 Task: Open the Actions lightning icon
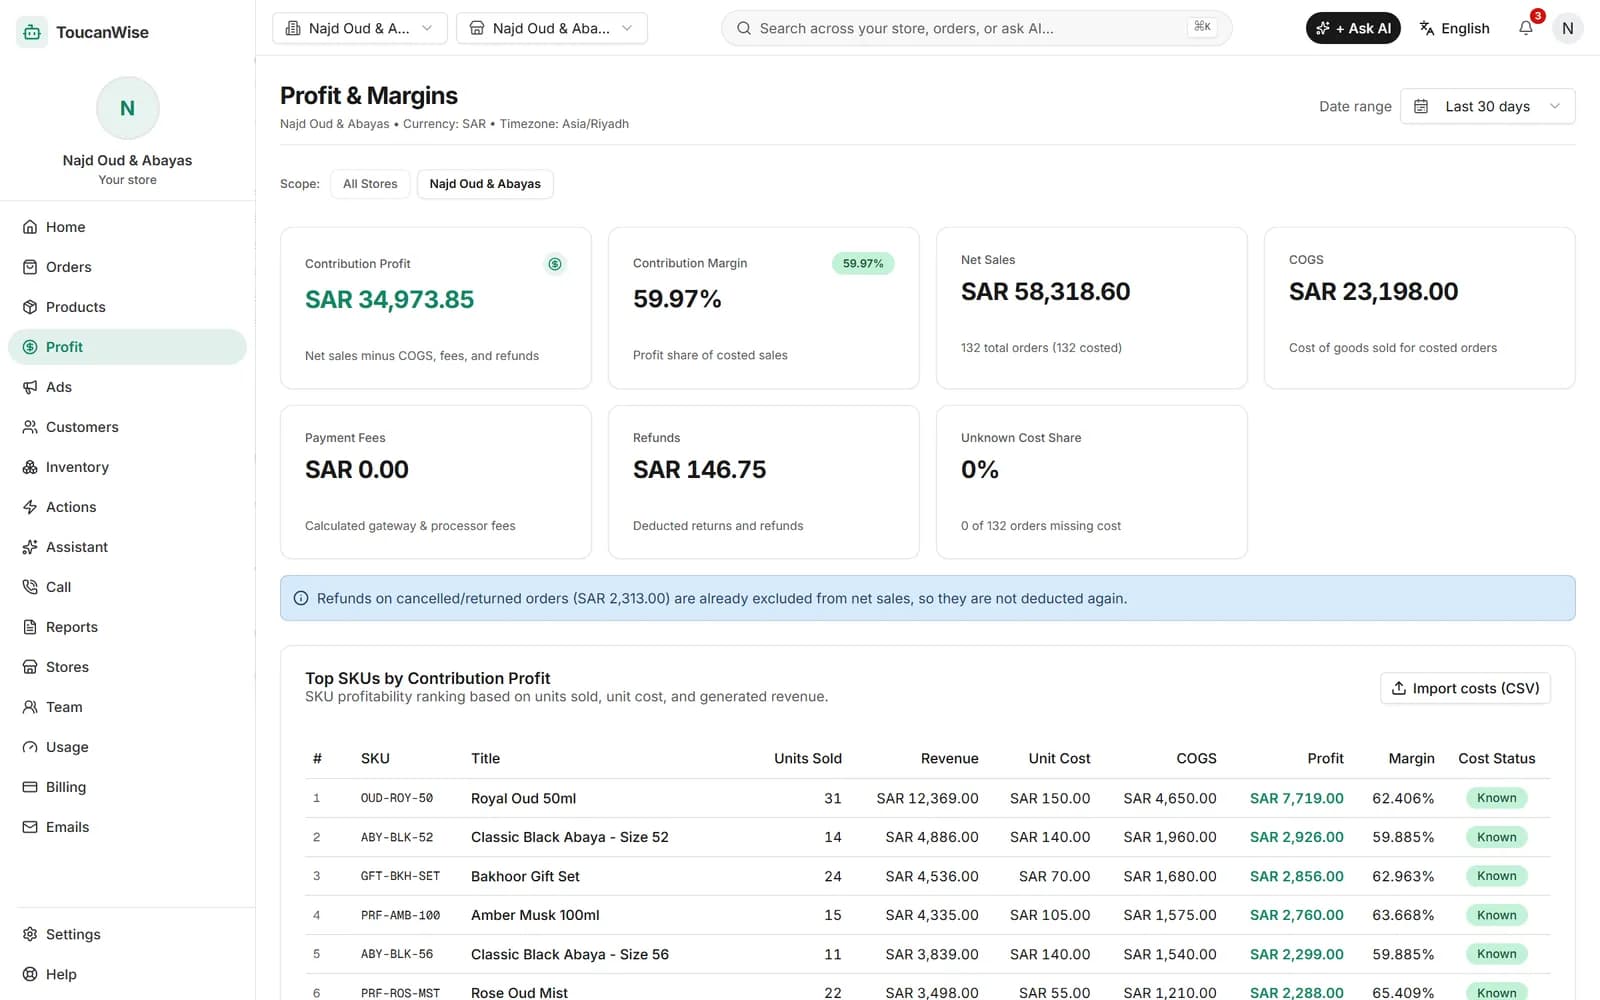pos(30,507)
